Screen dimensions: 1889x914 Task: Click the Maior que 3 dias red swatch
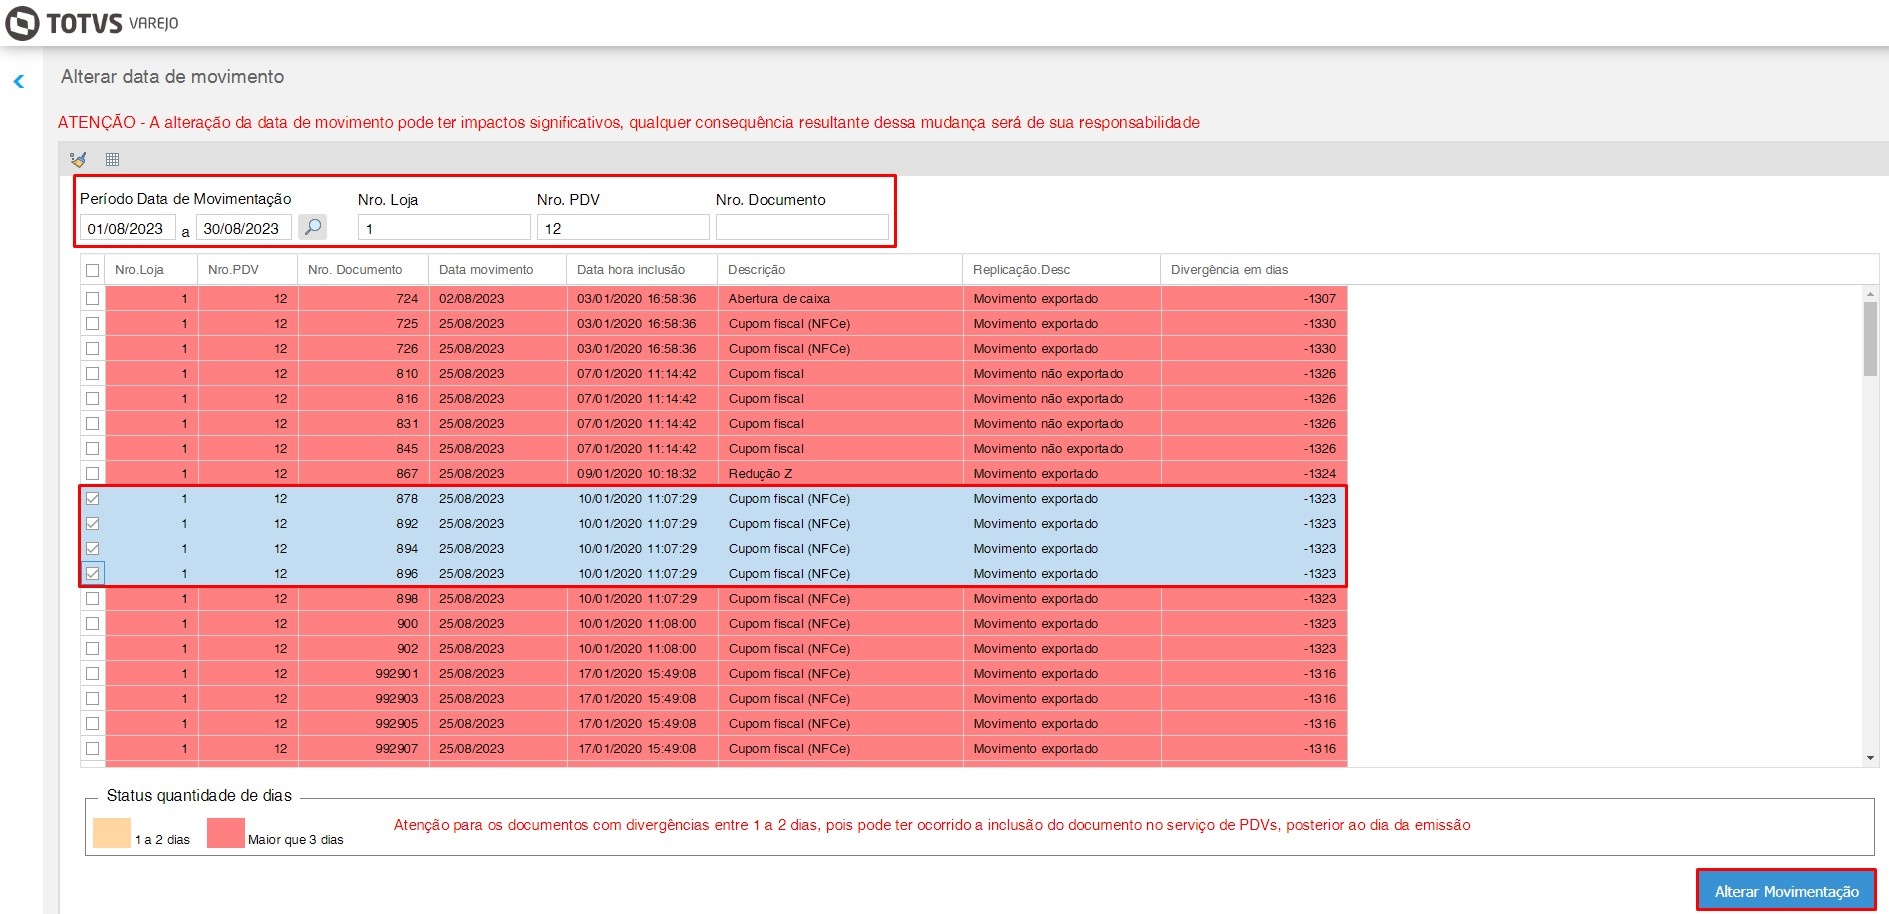tap(226, 833)
